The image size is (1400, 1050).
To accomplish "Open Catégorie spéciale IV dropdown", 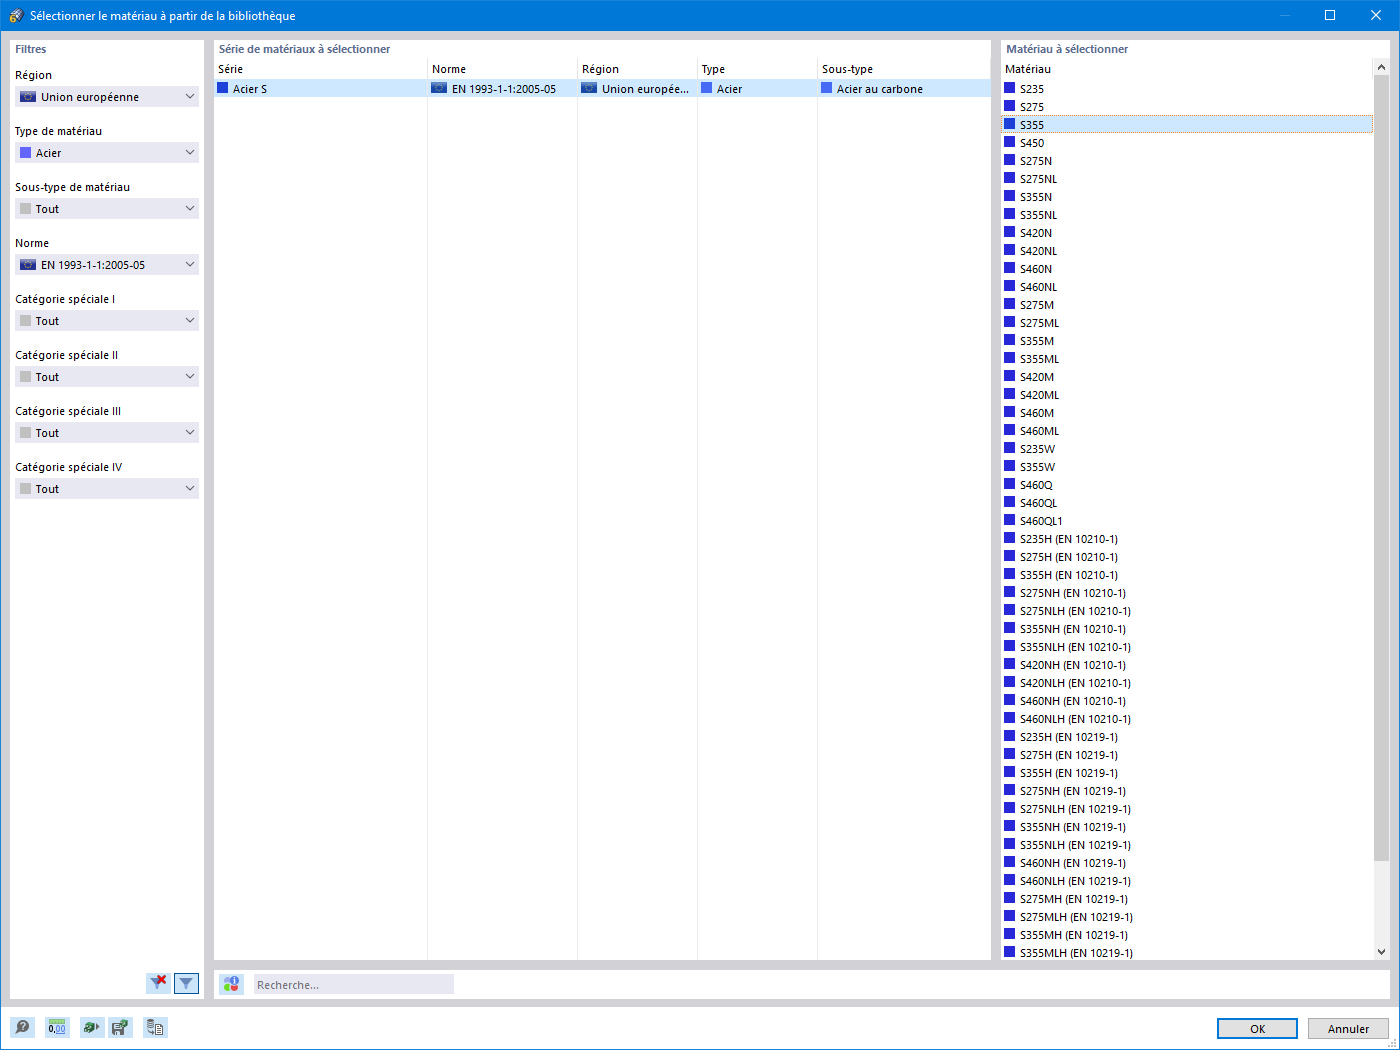I will click(107, 489).
